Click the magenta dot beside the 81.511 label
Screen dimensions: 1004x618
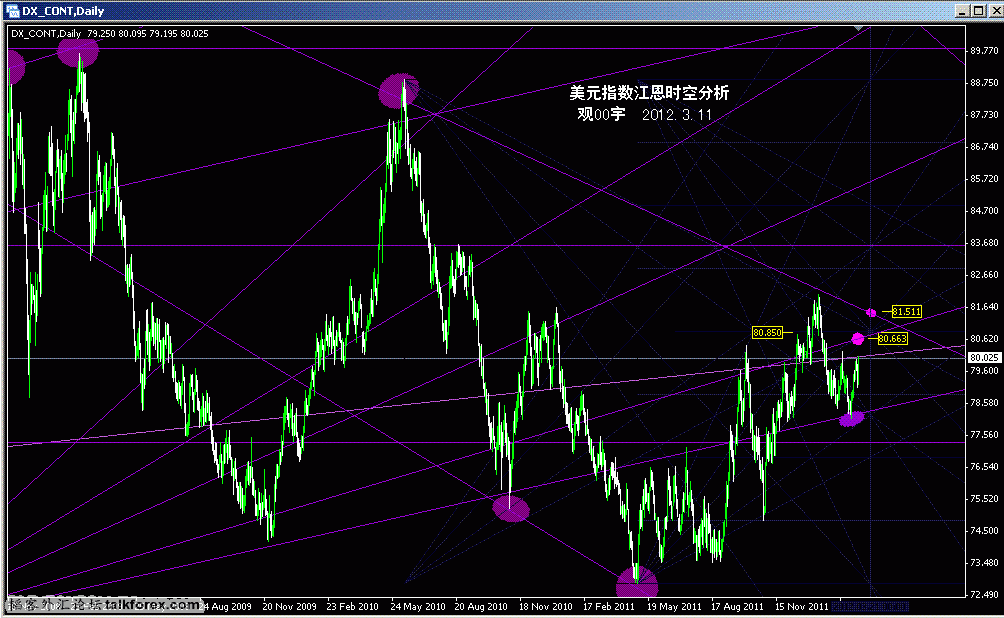(x=871, y=313)
